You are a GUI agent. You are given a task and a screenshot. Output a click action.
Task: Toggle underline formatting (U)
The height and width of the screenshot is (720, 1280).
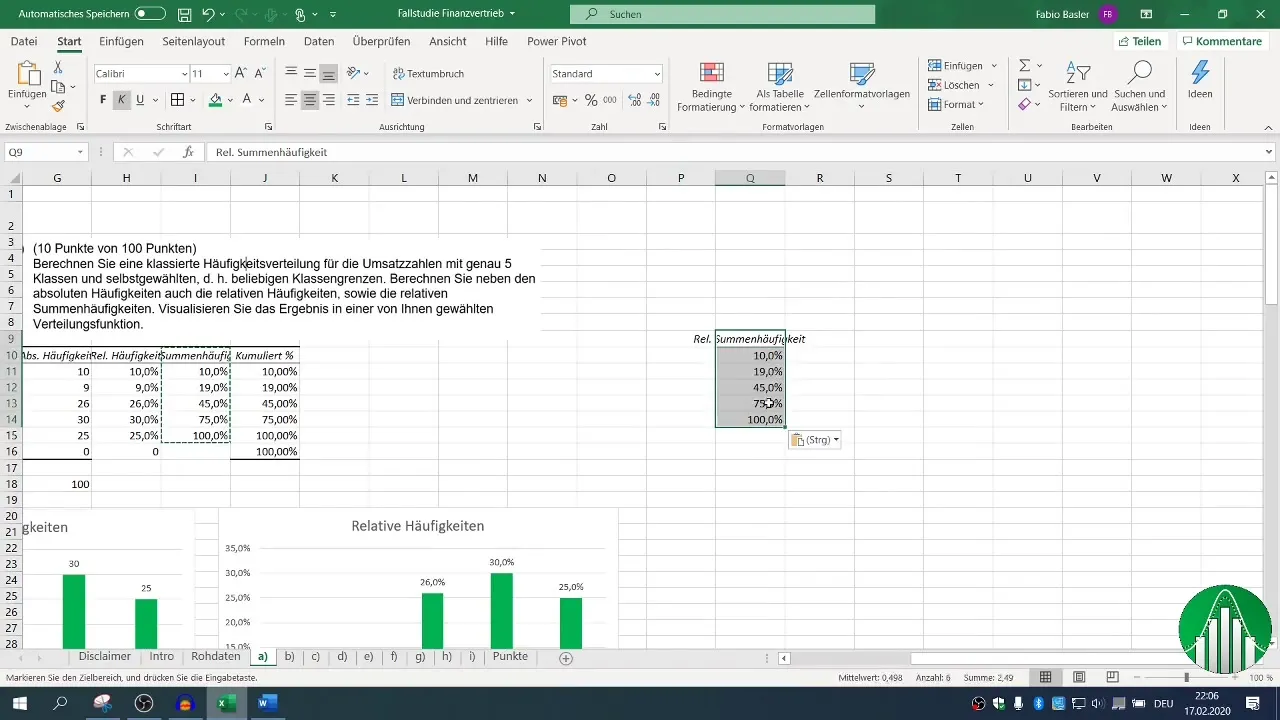tap(140, 100)
